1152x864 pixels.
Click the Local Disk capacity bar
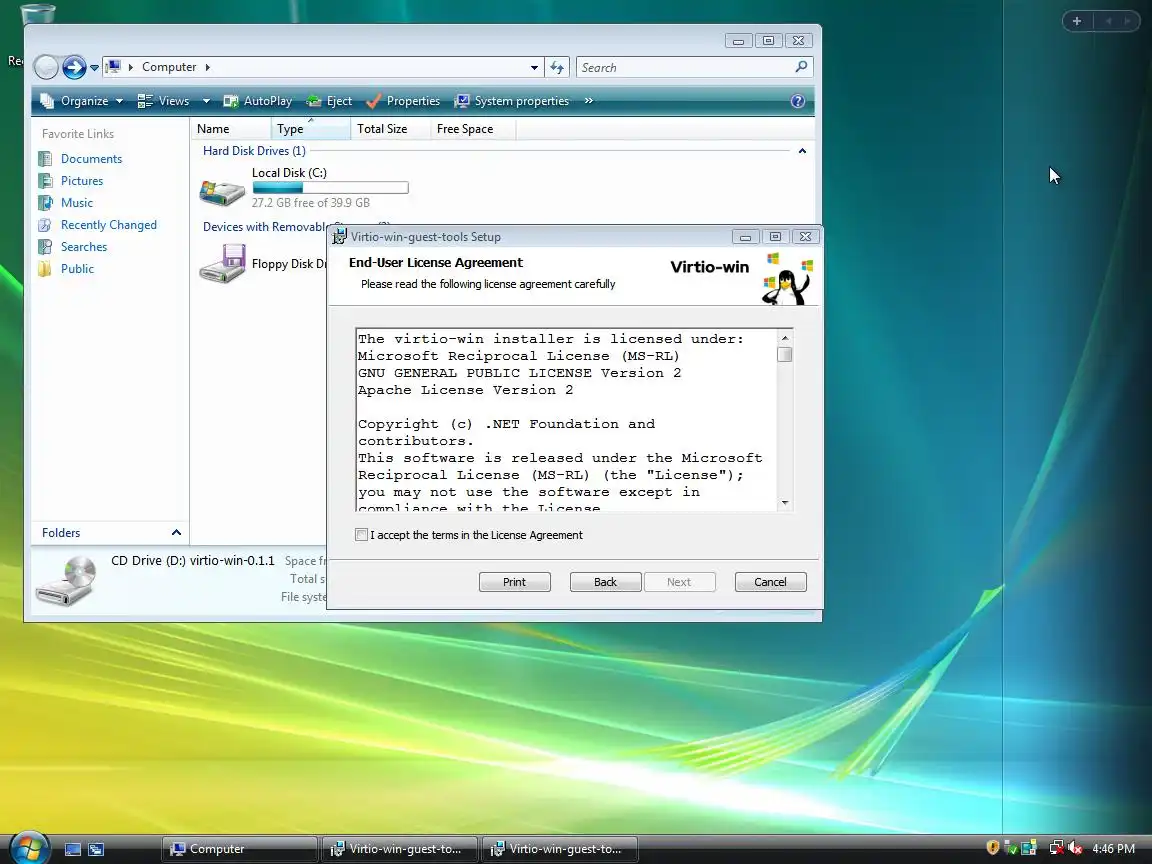tap(330, 188)
